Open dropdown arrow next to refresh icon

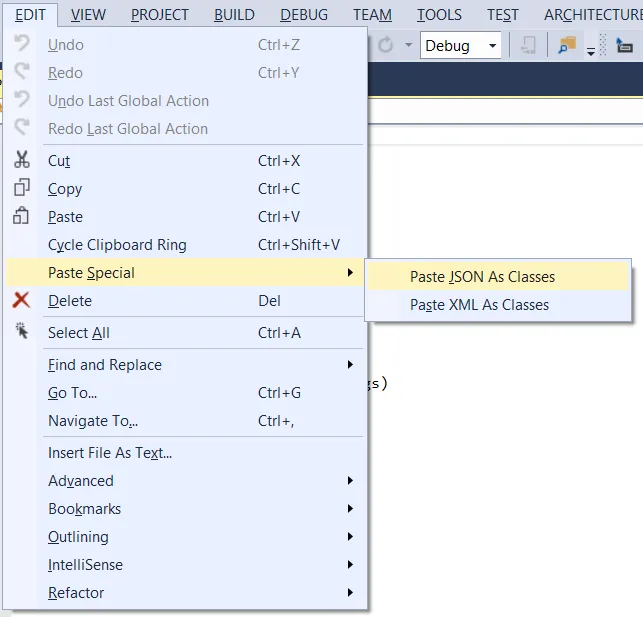tap(408, 45)
